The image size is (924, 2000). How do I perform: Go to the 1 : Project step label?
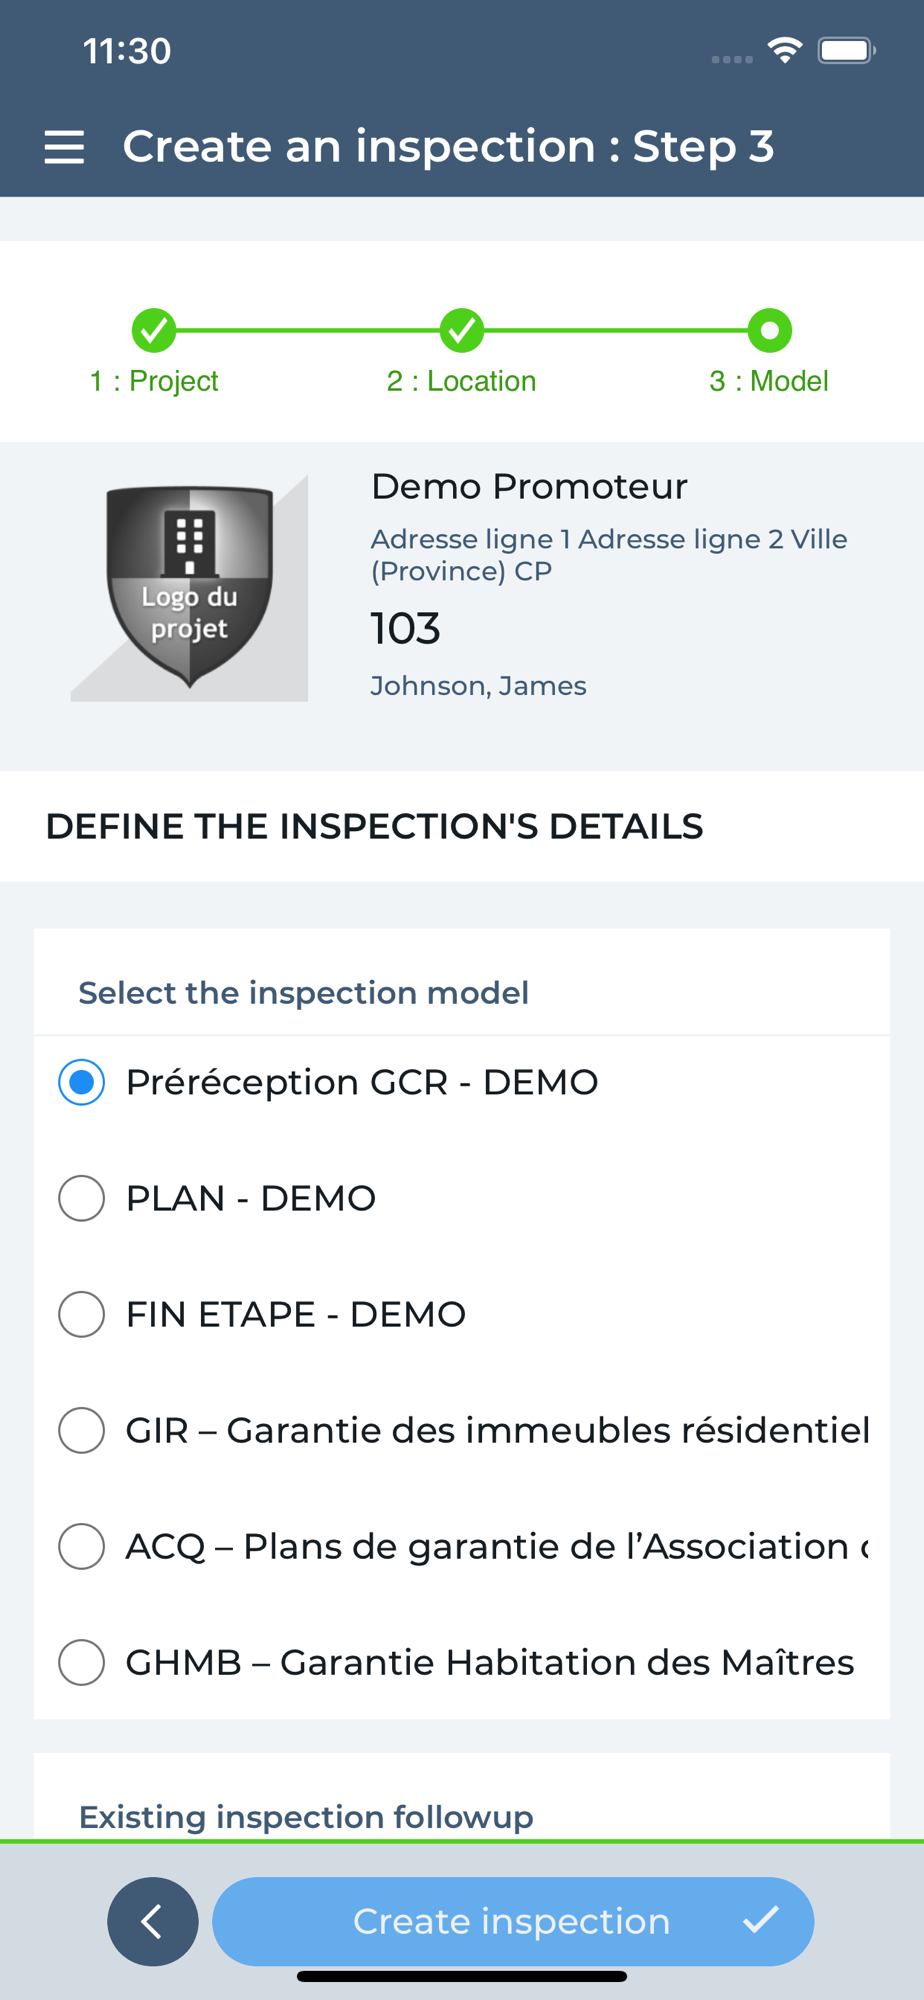click(x=154, y=381)
